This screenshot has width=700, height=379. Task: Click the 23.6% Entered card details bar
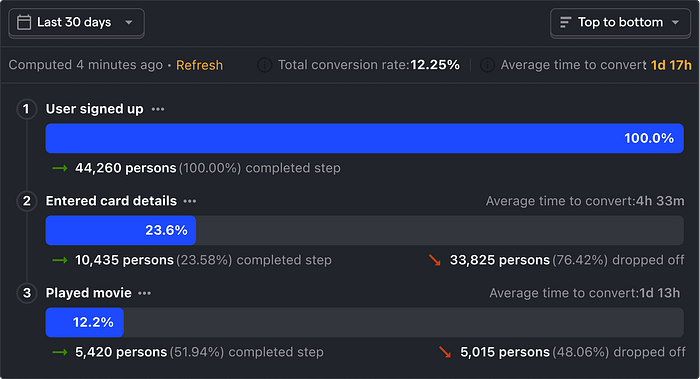(121, 230)
